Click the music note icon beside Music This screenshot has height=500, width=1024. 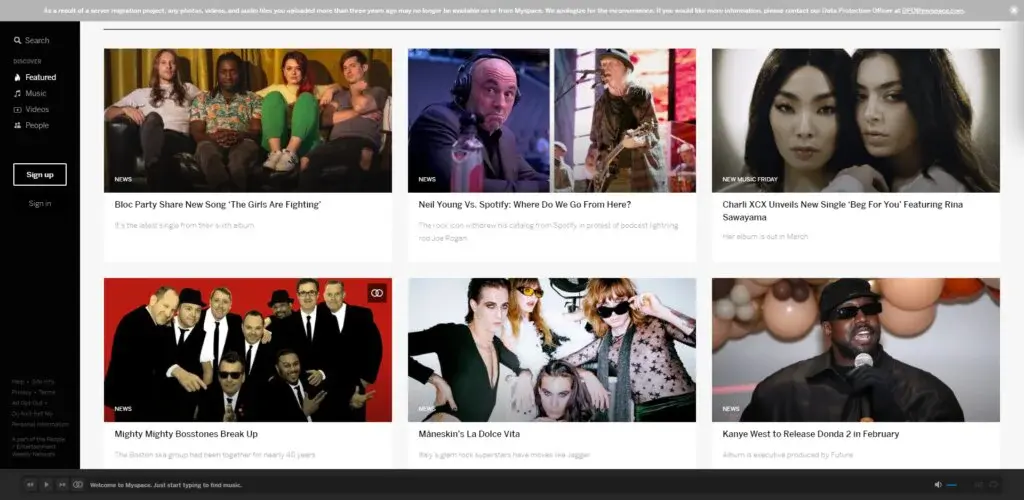pos(18,93)
